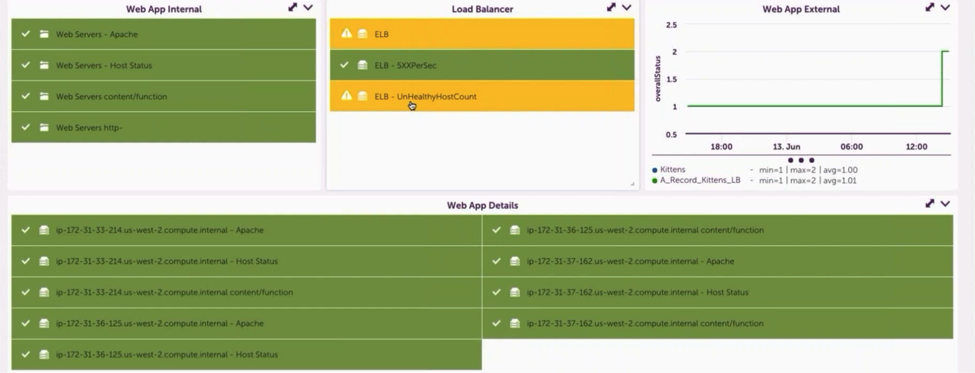Click the server icon beside ELB - UnHealthyHostCount
This screenshot has height=373, width=975.
tap(363, 96)
